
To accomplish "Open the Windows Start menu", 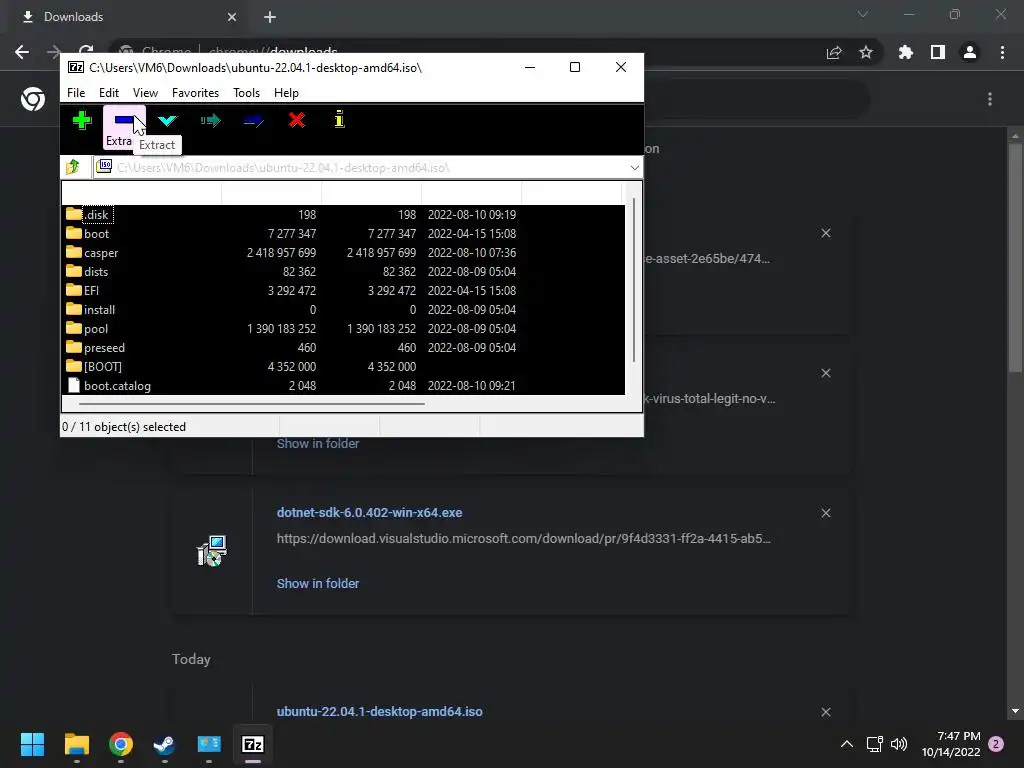I will (x=32, y=744).
